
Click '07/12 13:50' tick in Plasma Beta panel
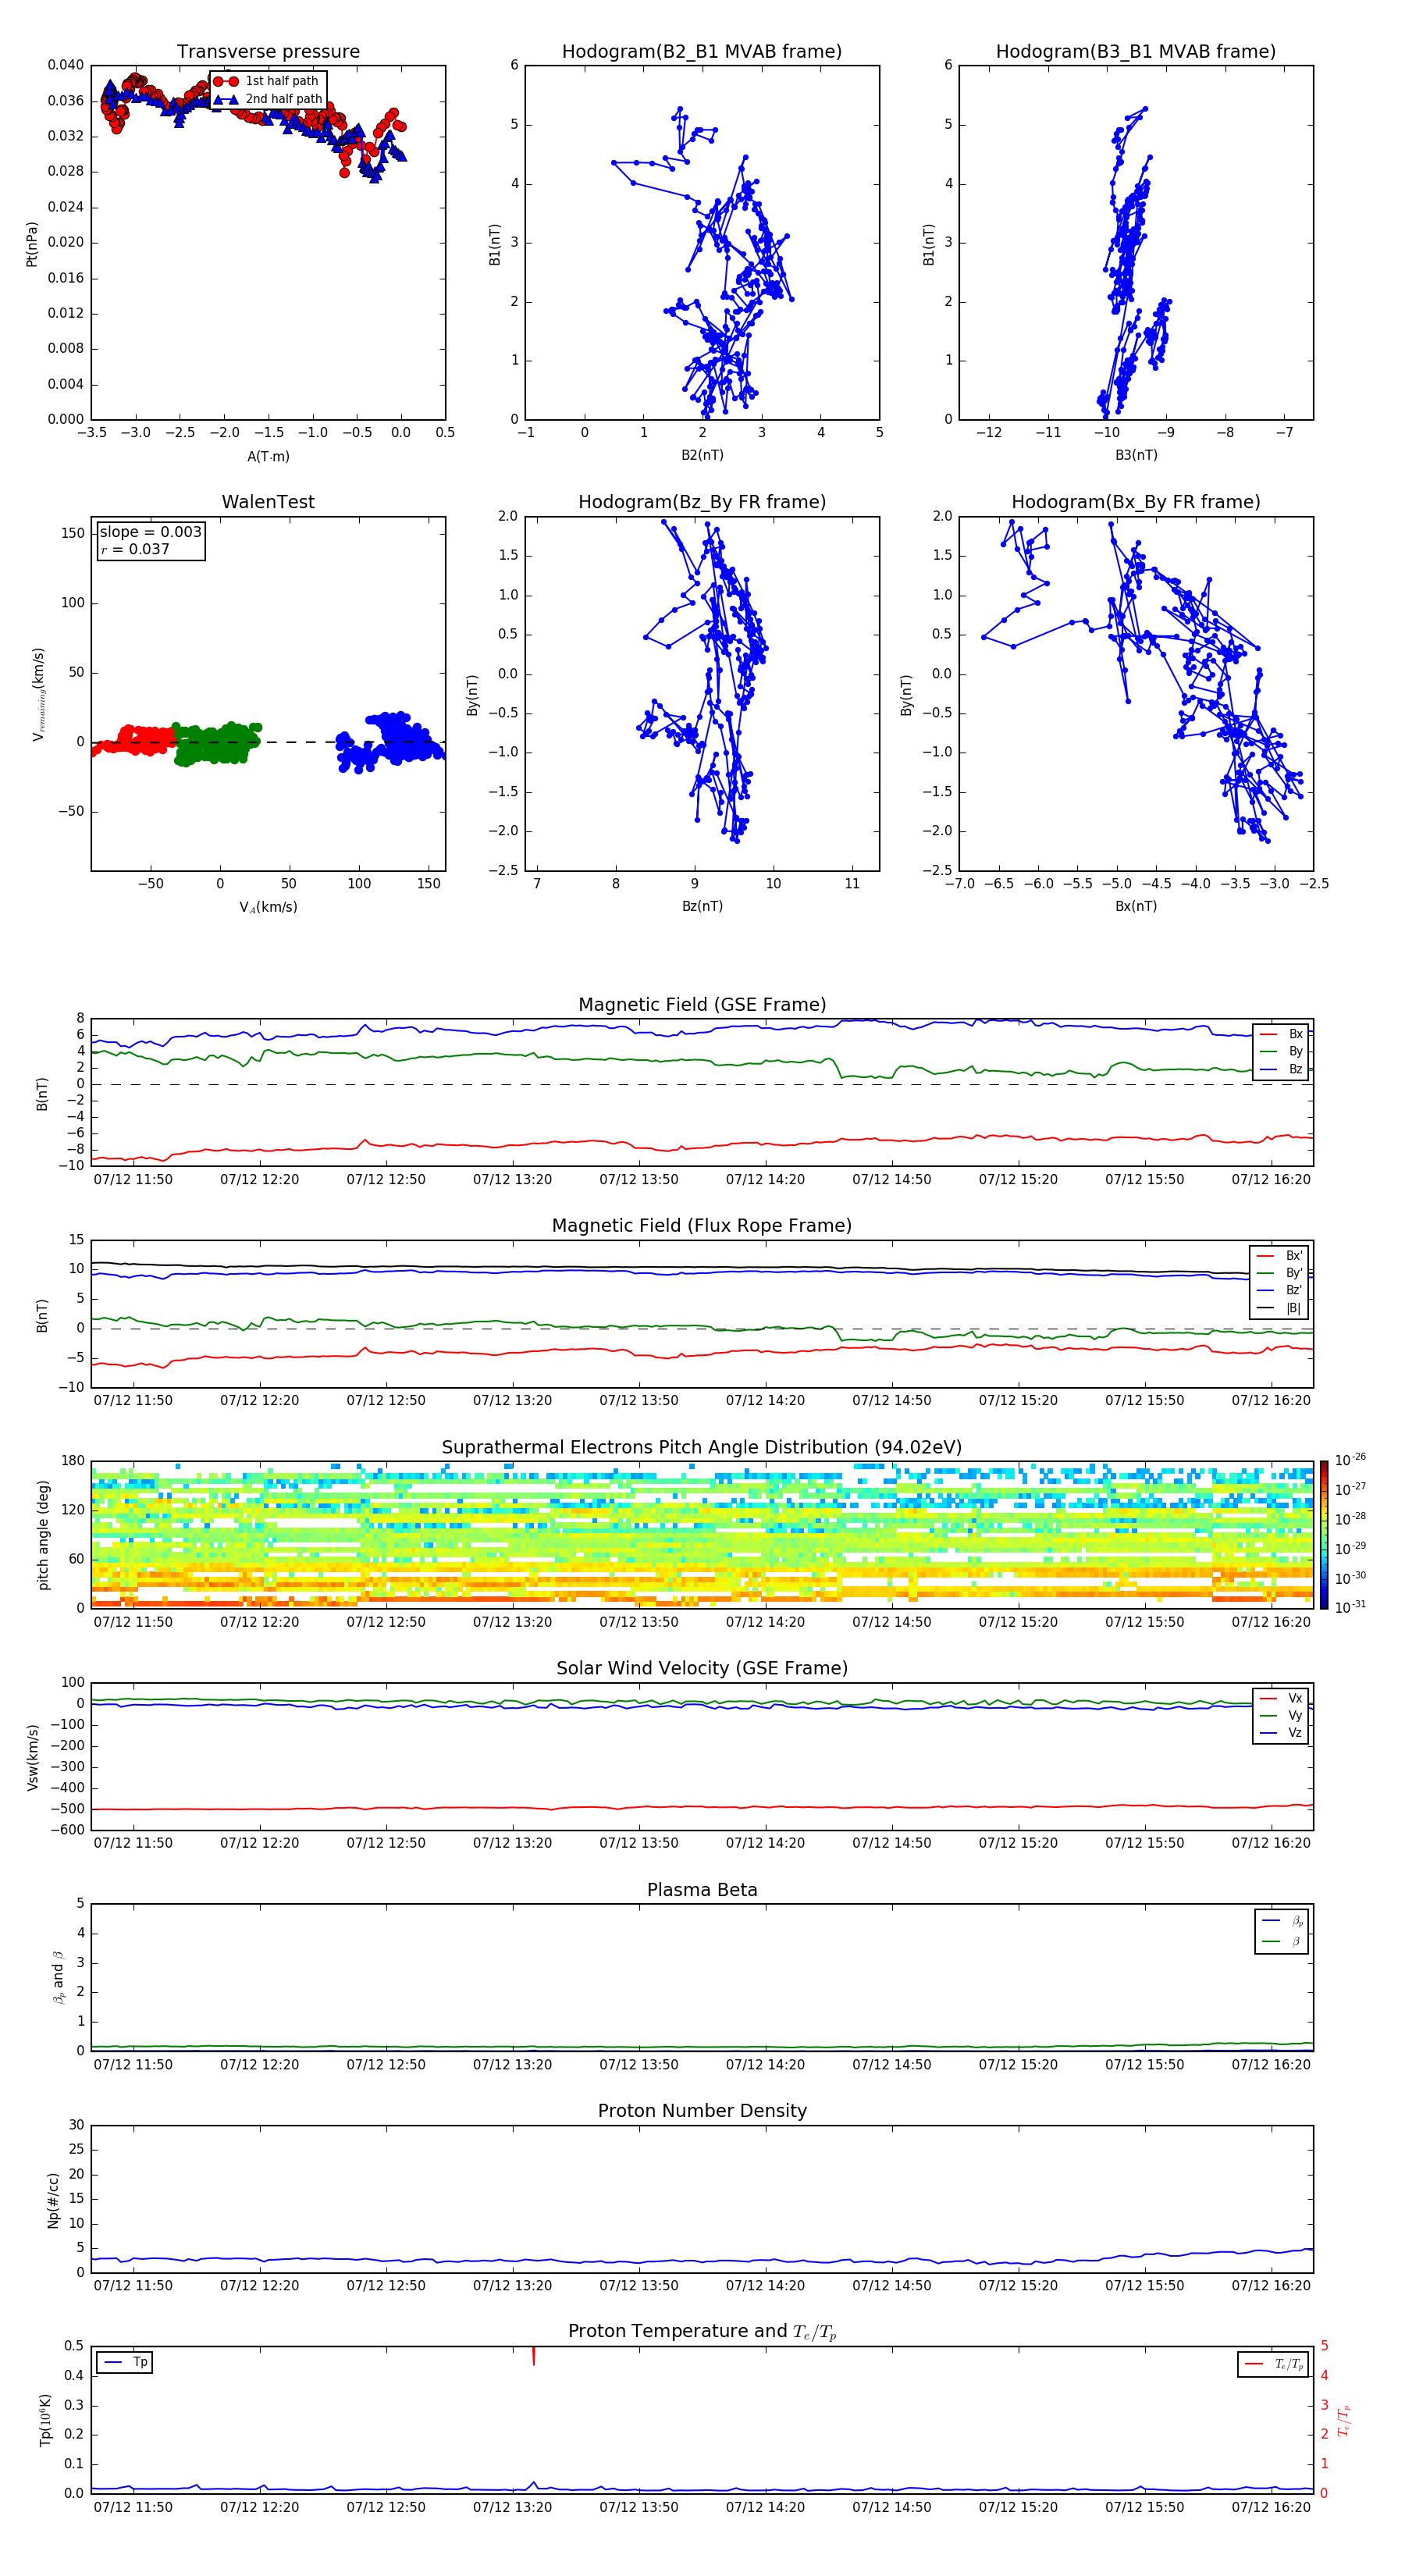click(x=639, y=2064)
